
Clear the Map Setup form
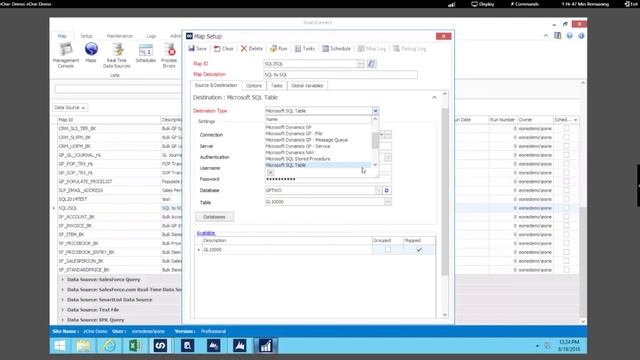[224, 49]
